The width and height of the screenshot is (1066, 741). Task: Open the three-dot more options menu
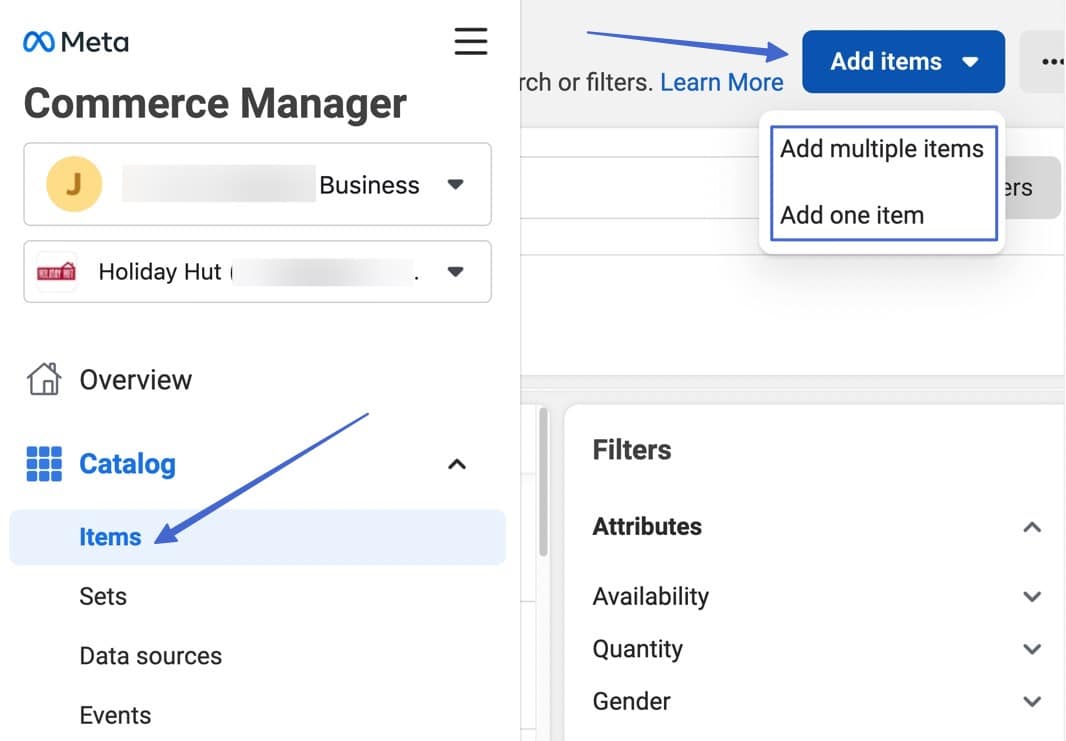[1052, 61]
